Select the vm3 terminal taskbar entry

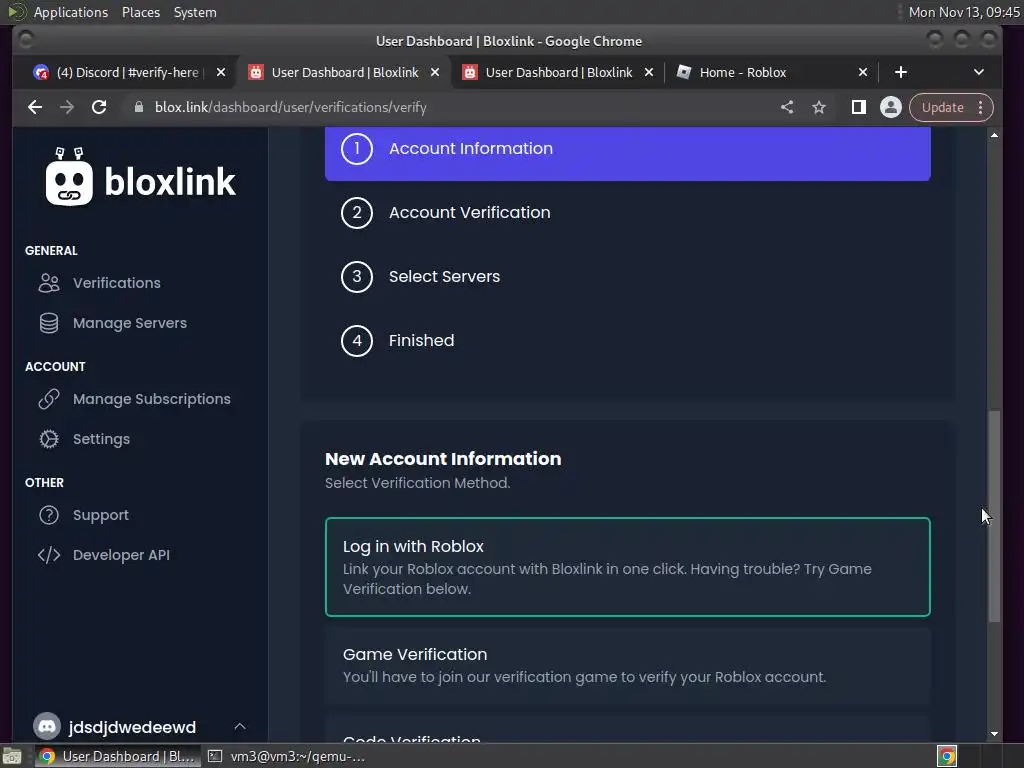coord(286,756)
